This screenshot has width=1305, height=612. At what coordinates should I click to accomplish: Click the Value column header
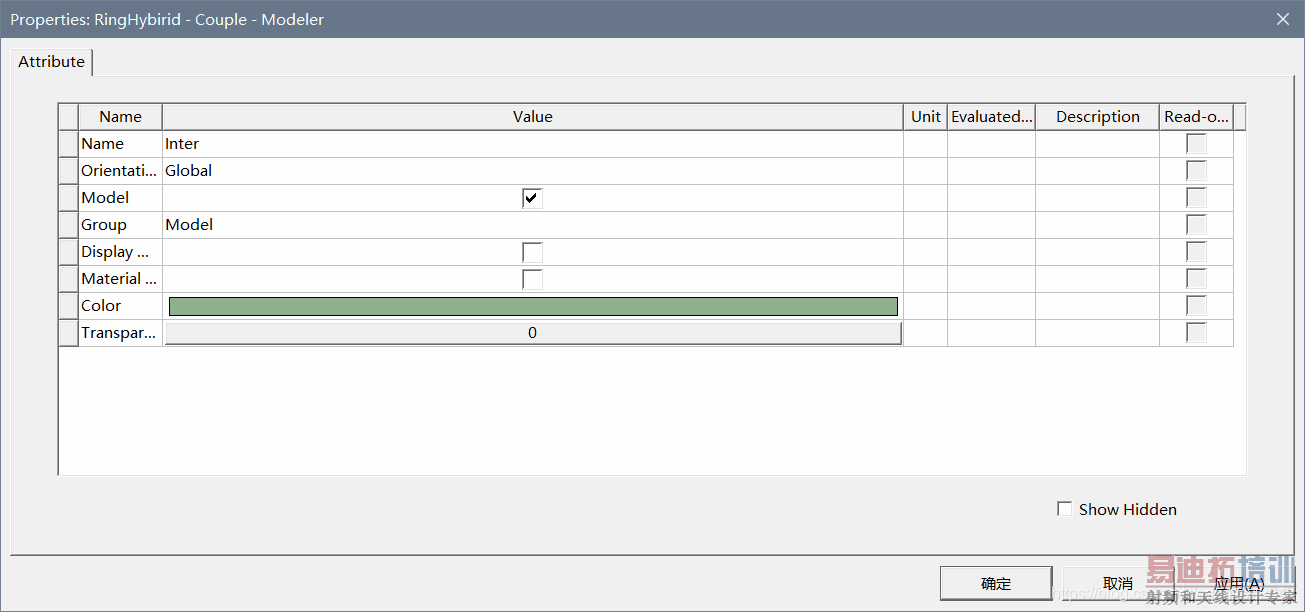point(532,117)
